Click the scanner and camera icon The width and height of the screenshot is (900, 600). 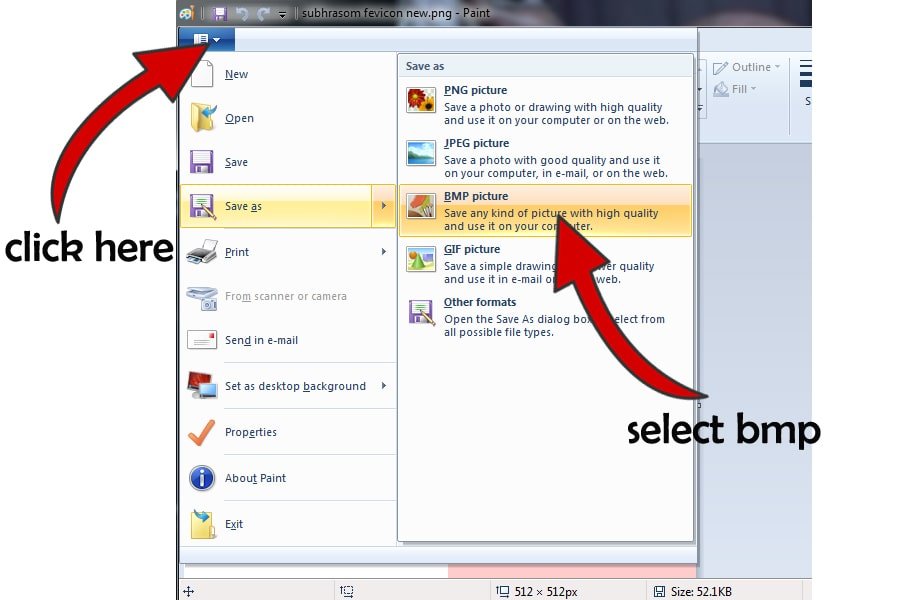click(202, 297)
